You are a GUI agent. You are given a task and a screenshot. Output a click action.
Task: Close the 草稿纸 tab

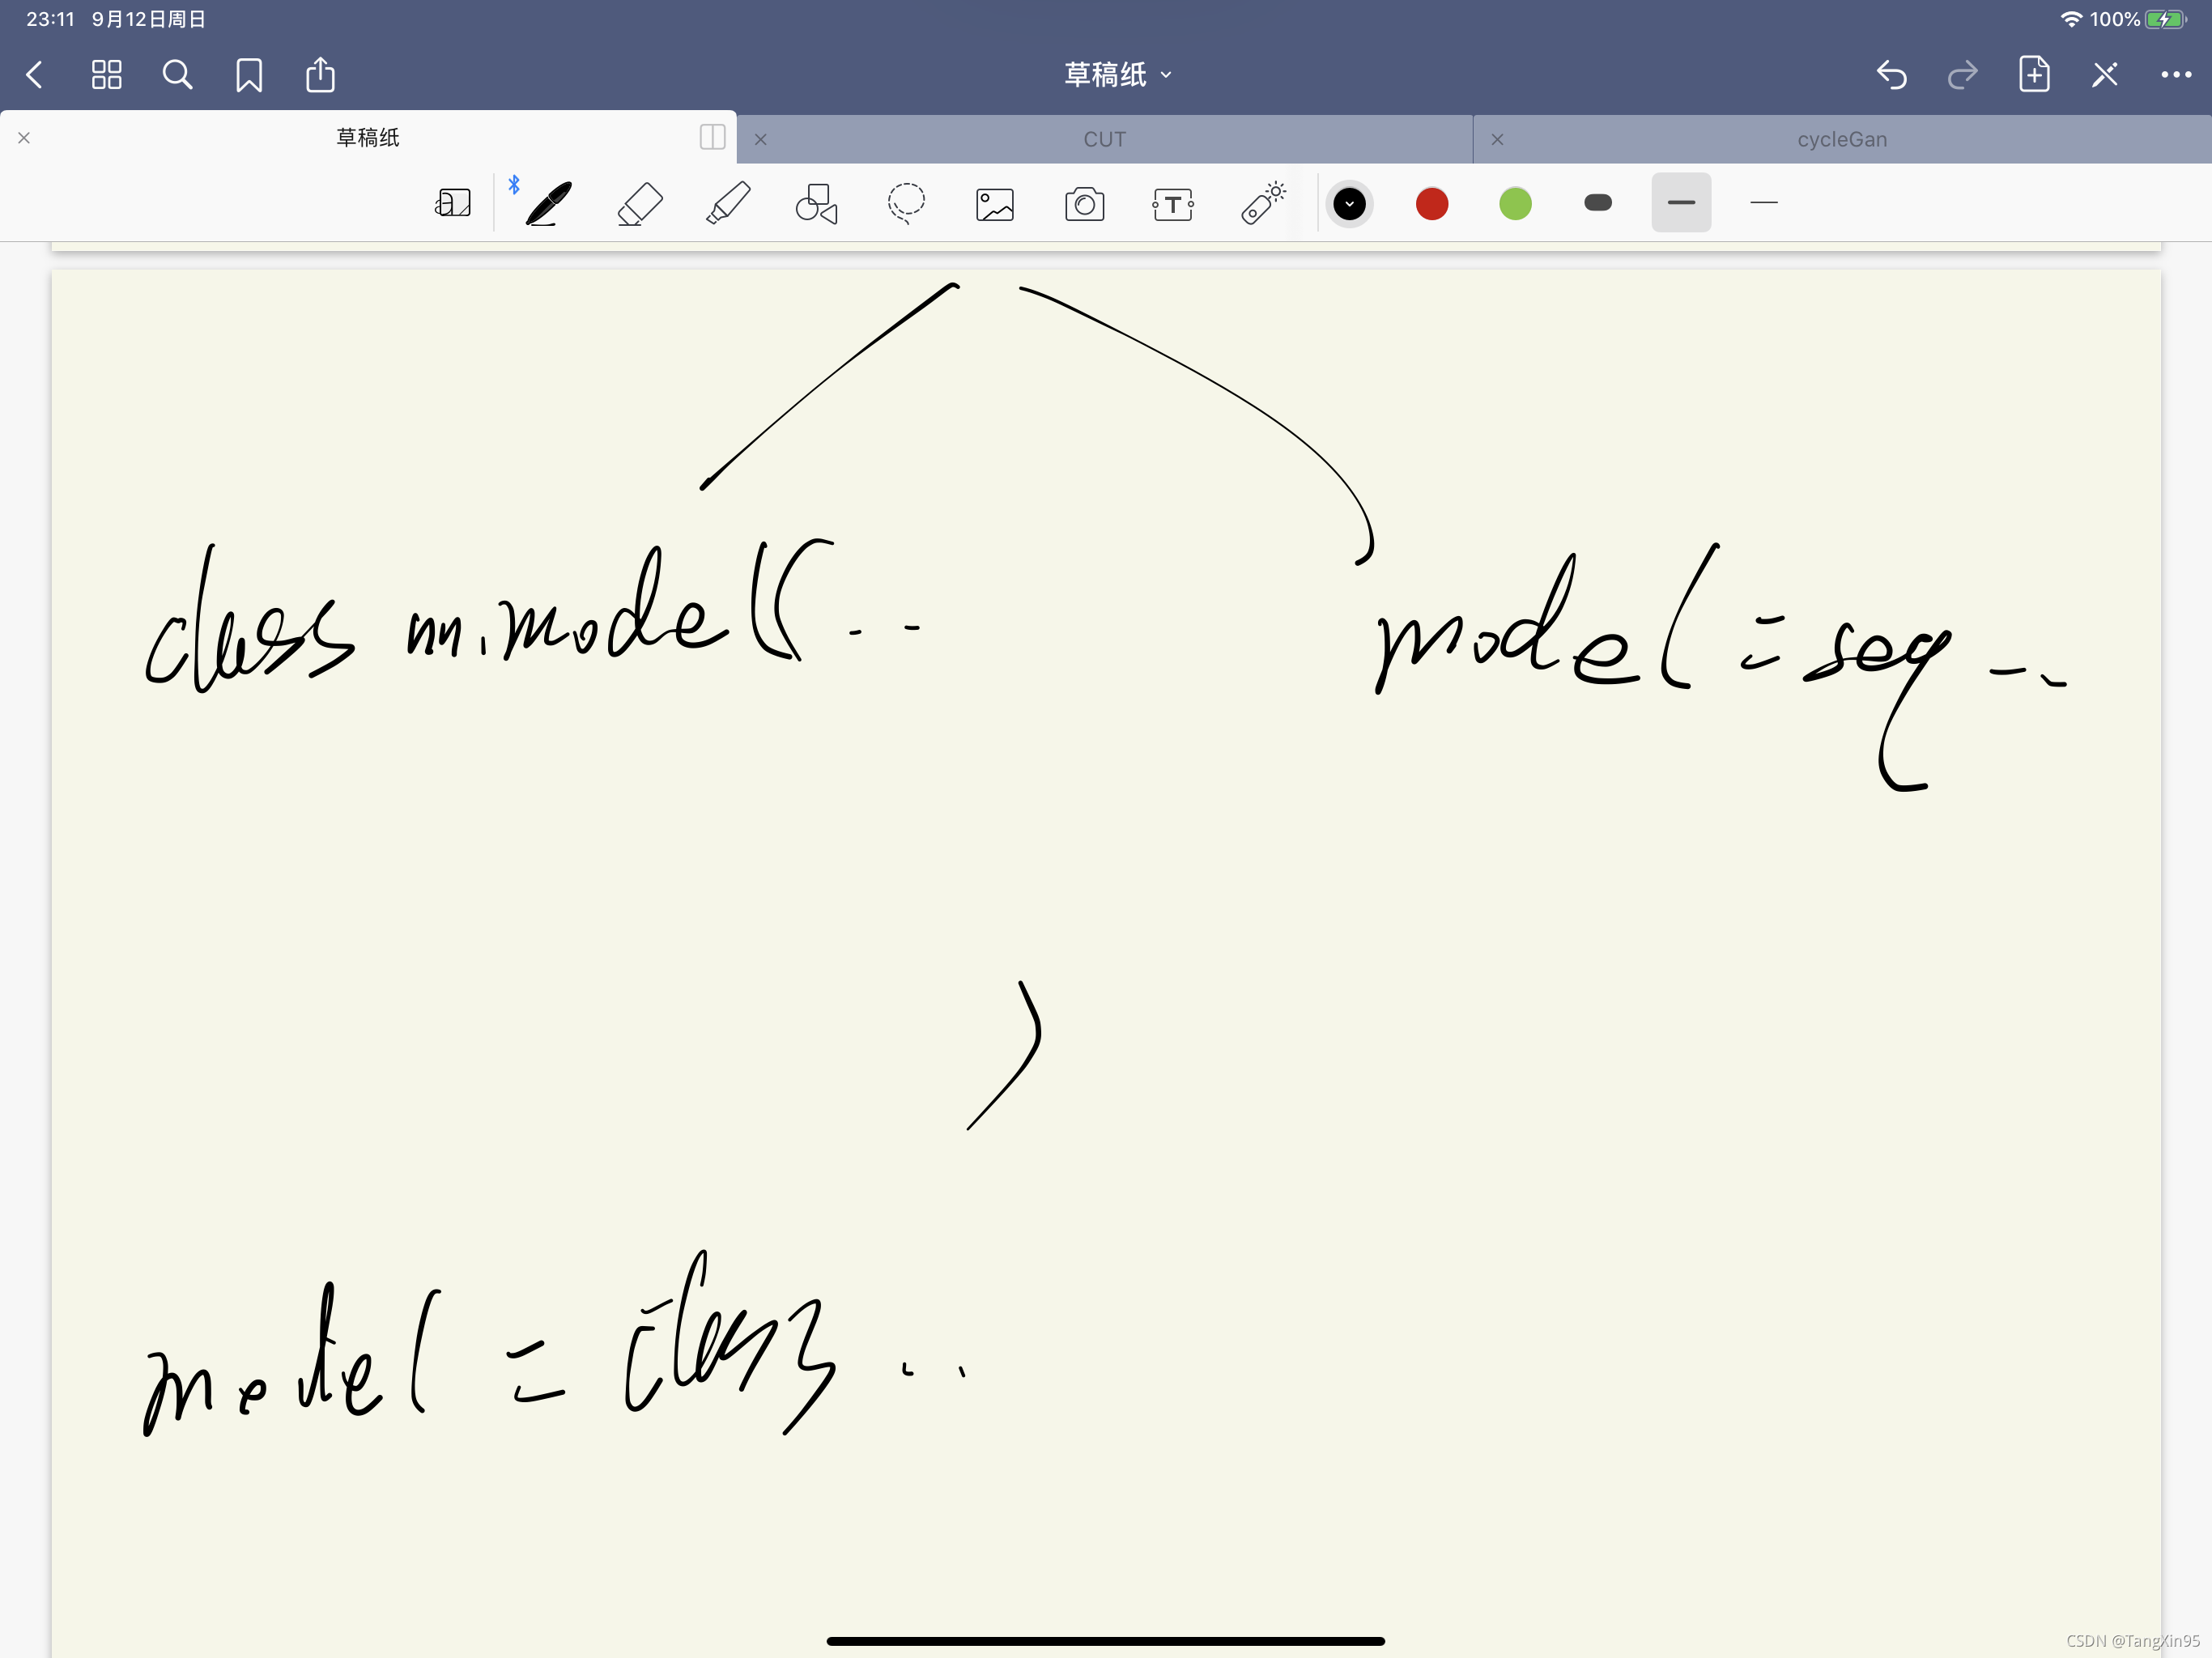coord(24,138)
